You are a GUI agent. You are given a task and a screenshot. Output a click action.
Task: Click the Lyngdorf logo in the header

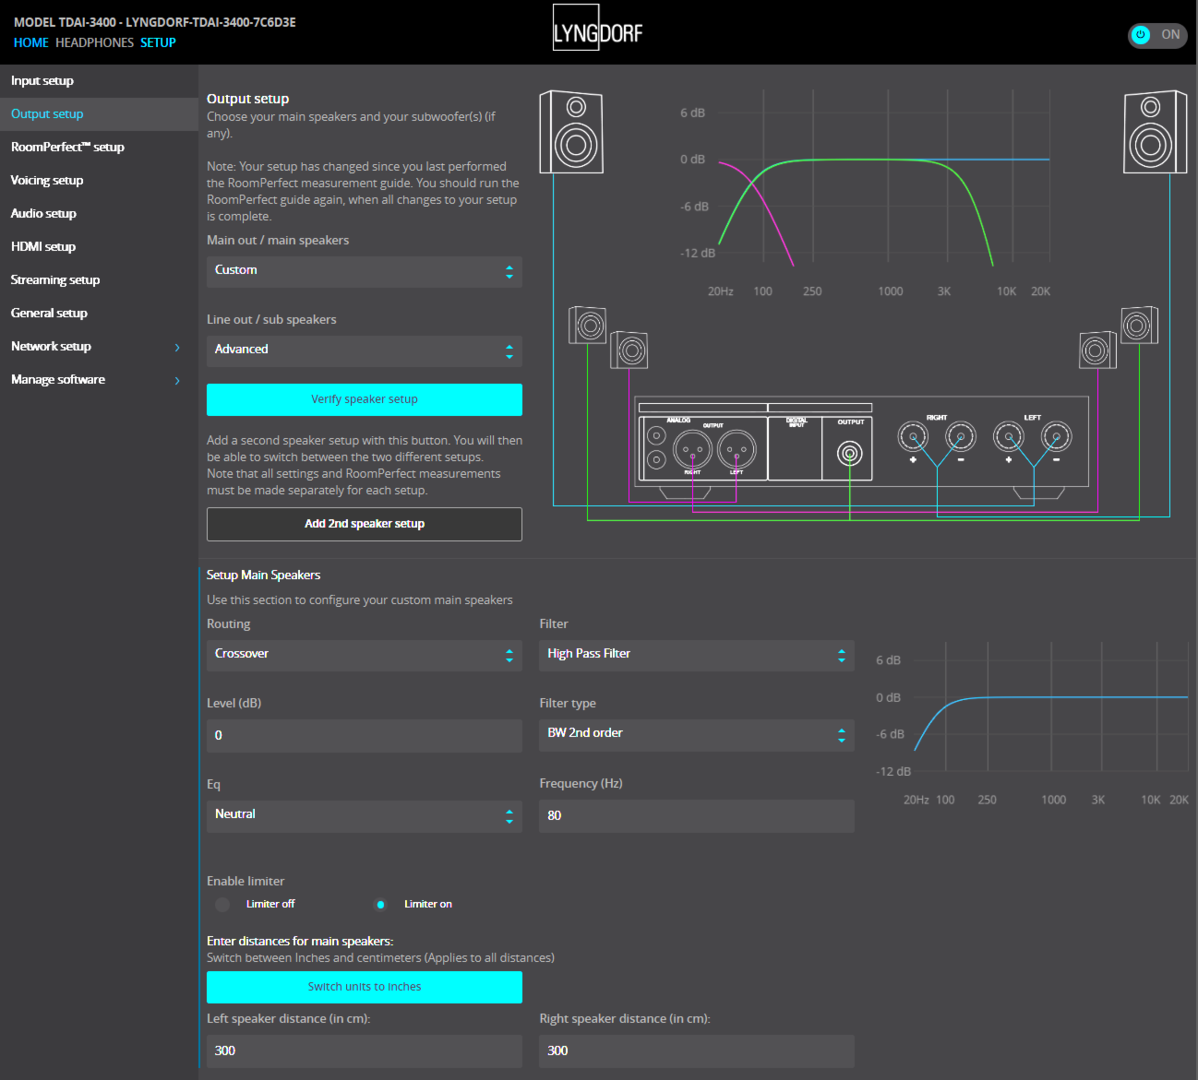(597, 28)
